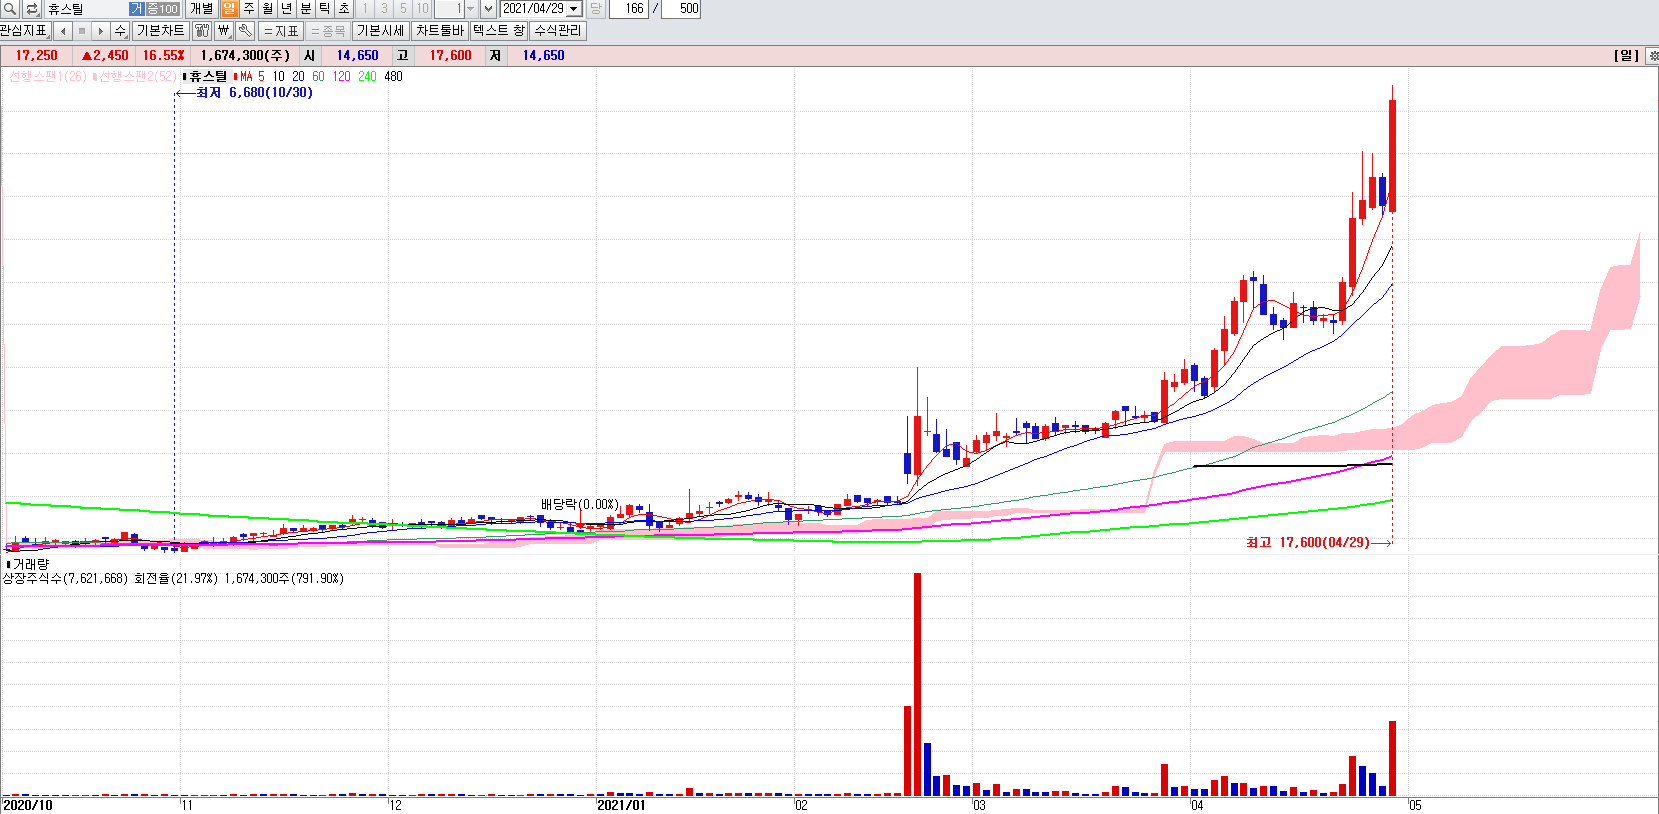Viewport: 1659px width, 814px height.
Task: Open the =지표 indicator menu
Action: (281, 31)
